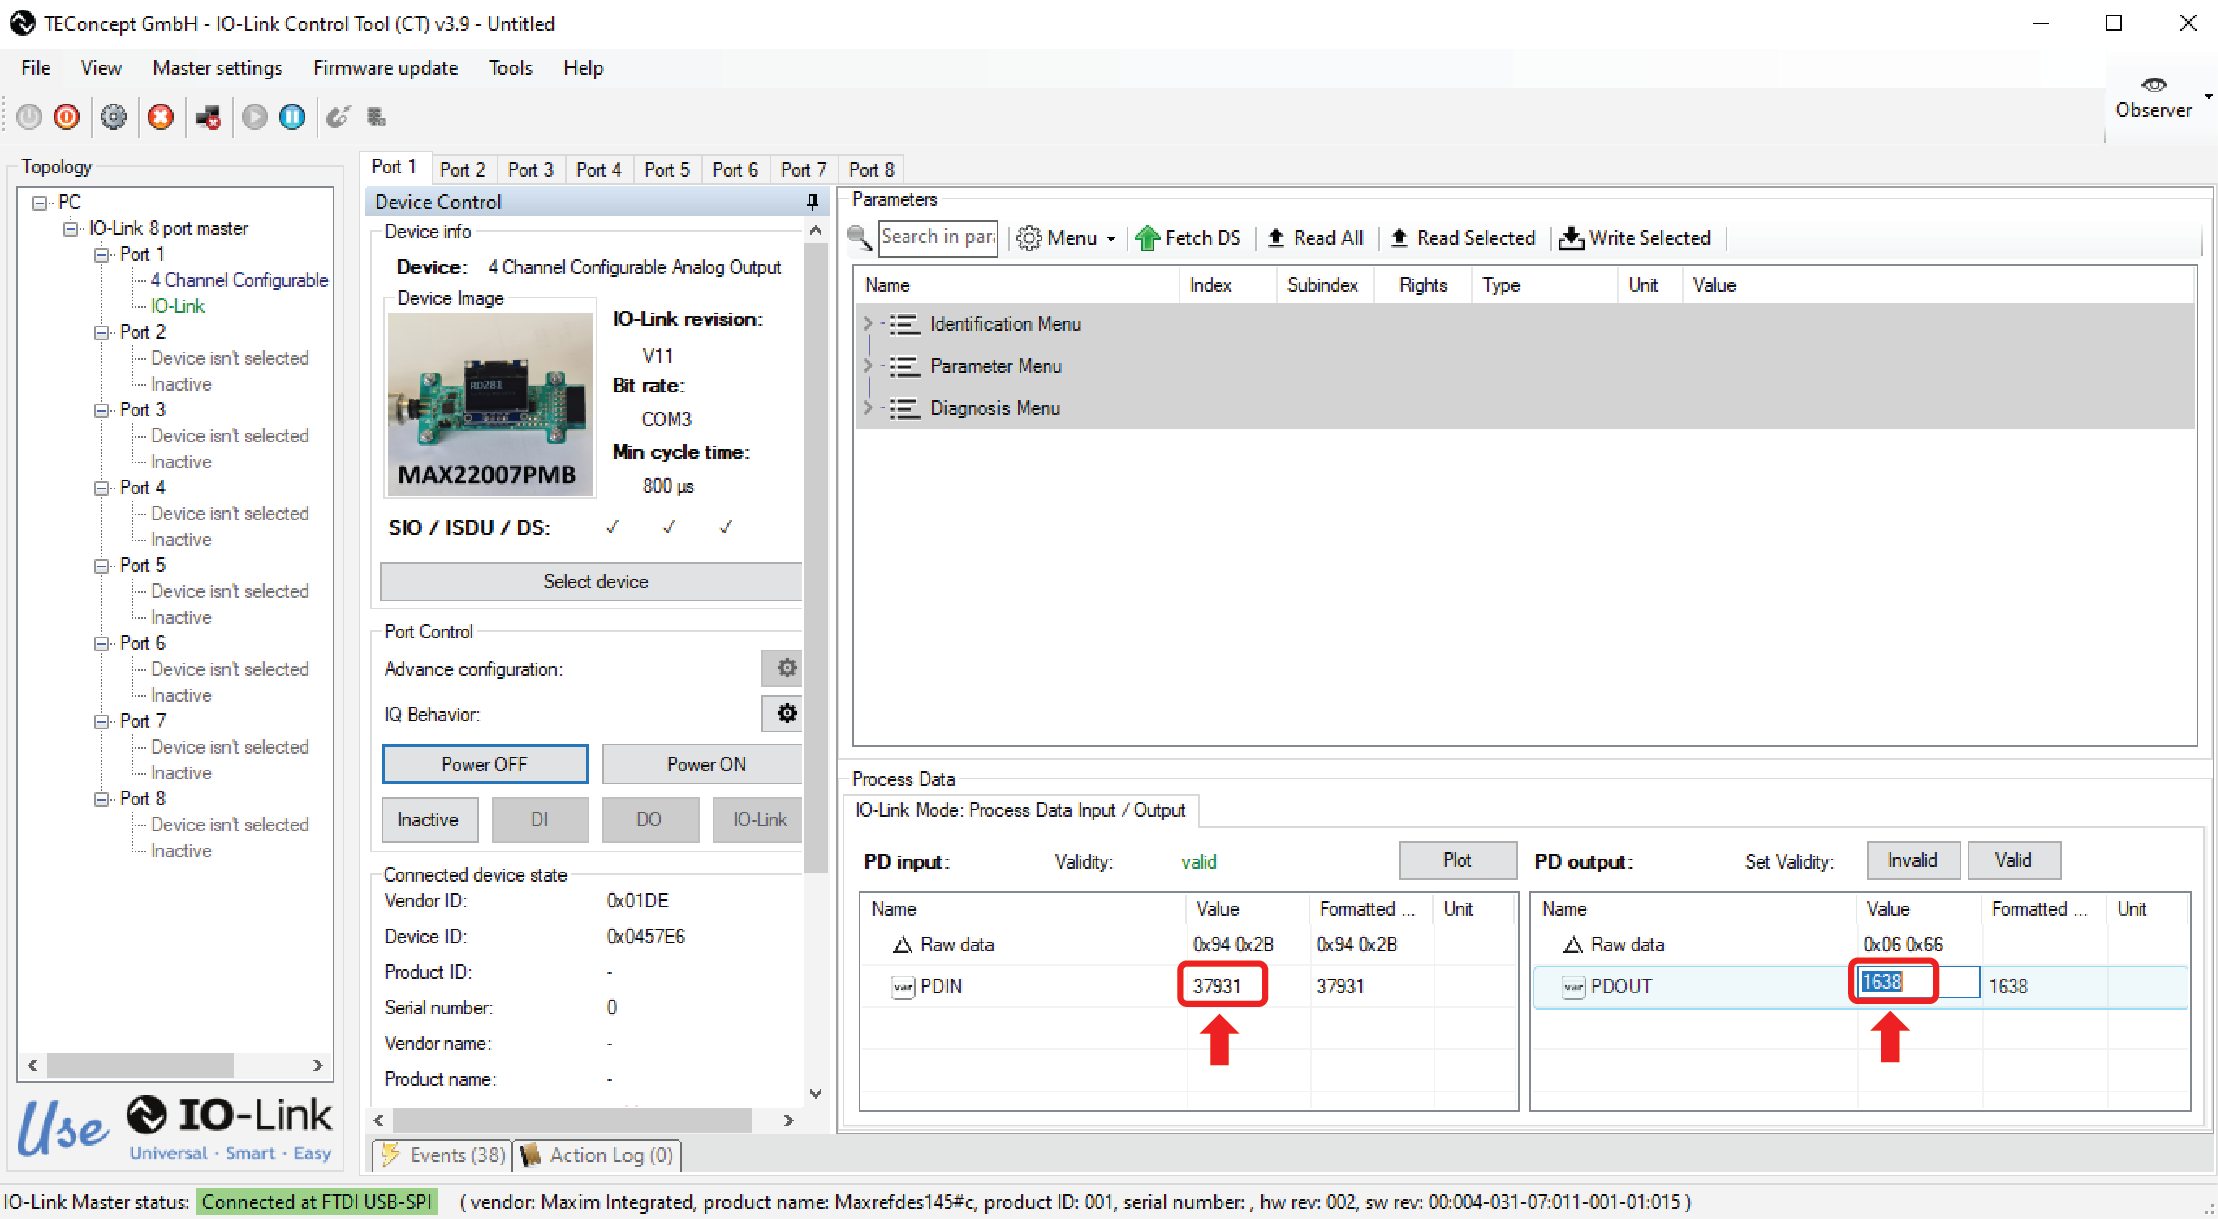Click the red X stop toolbar icon
Viewport: 2218px width, 1219px height.
point(160,117)
